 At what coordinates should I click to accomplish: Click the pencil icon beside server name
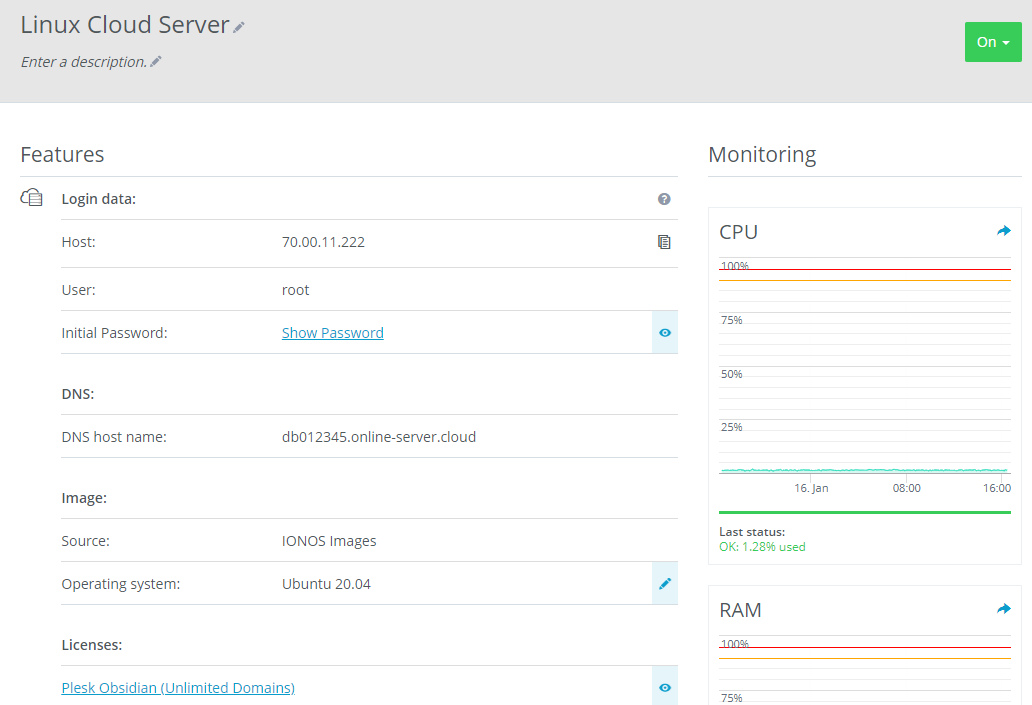click(239, 28)
